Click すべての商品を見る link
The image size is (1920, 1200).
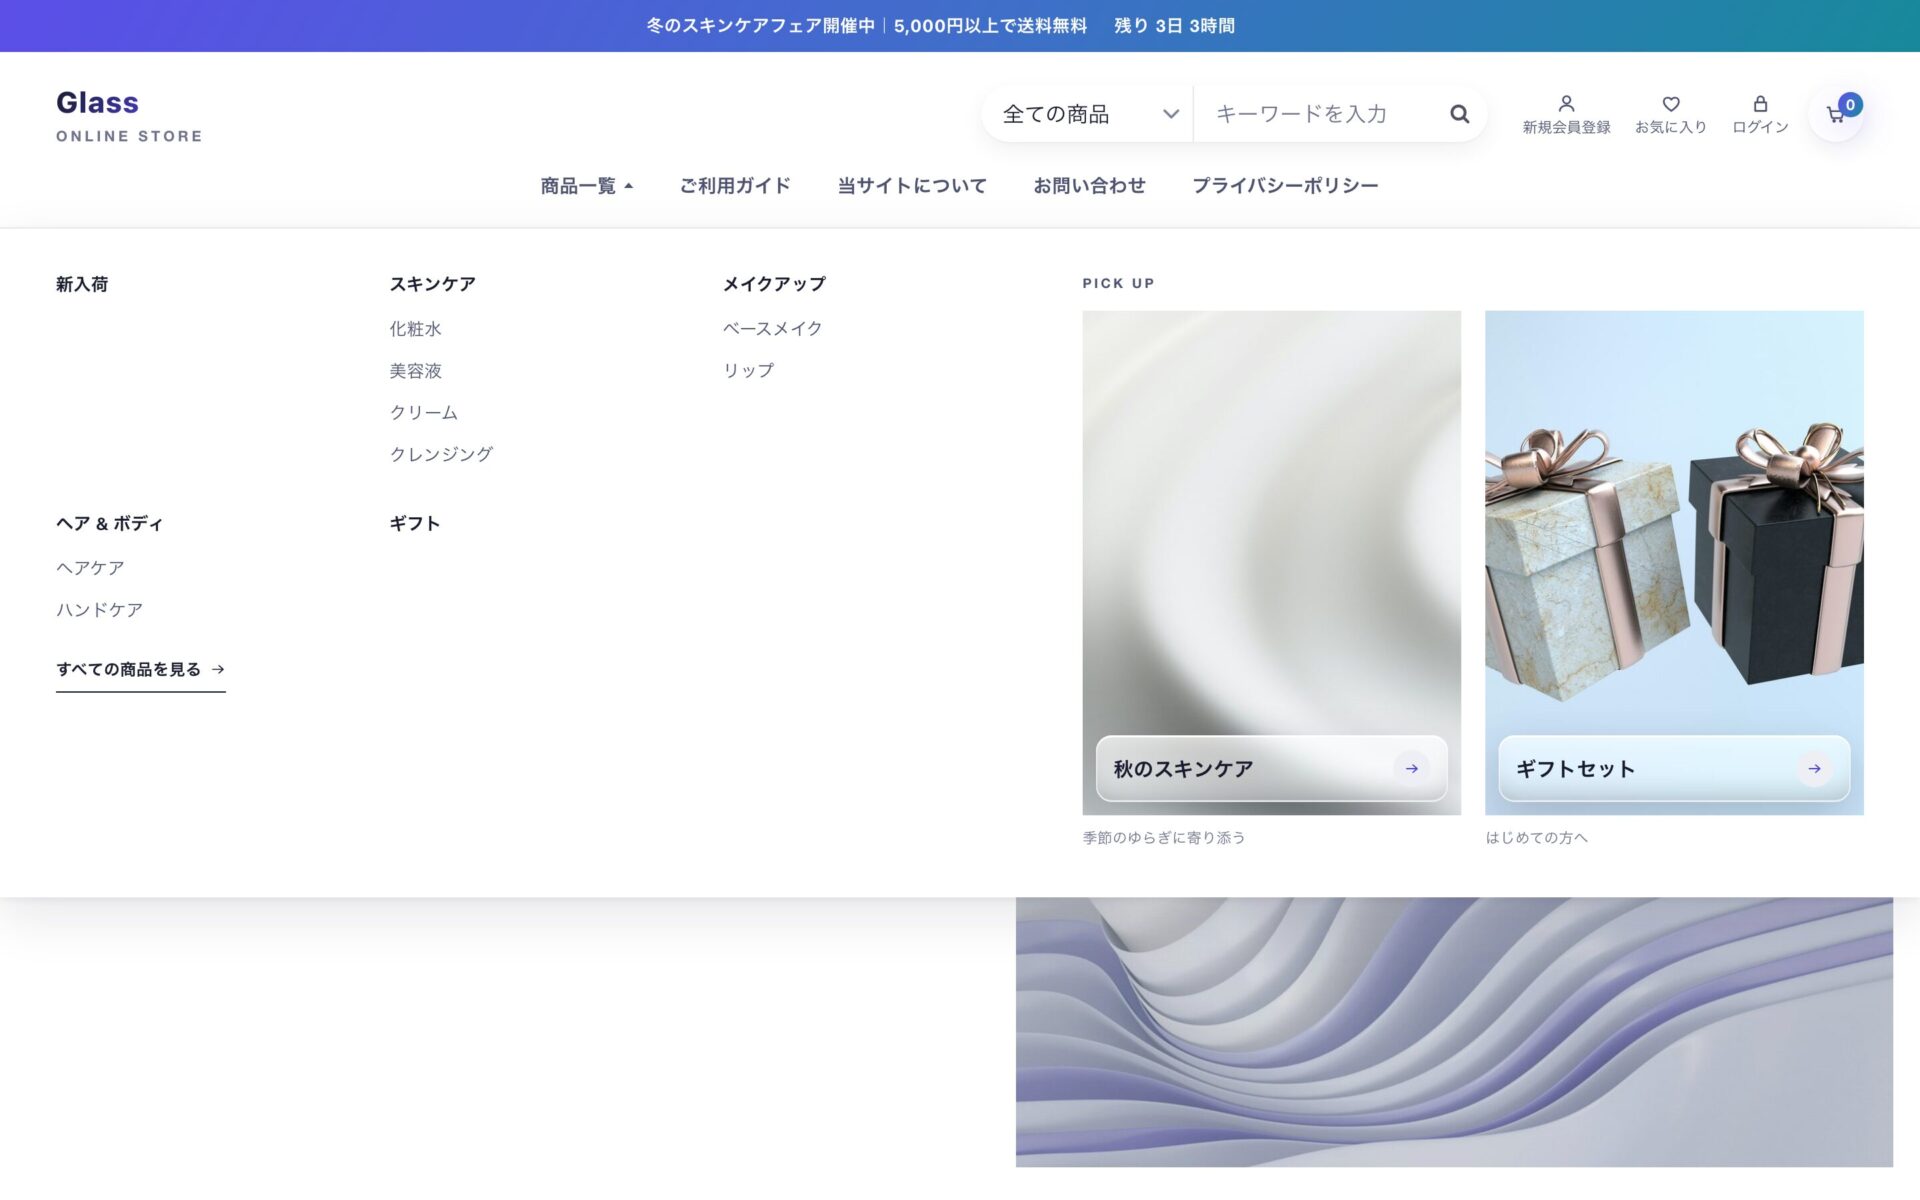click(x=140, y=670)
